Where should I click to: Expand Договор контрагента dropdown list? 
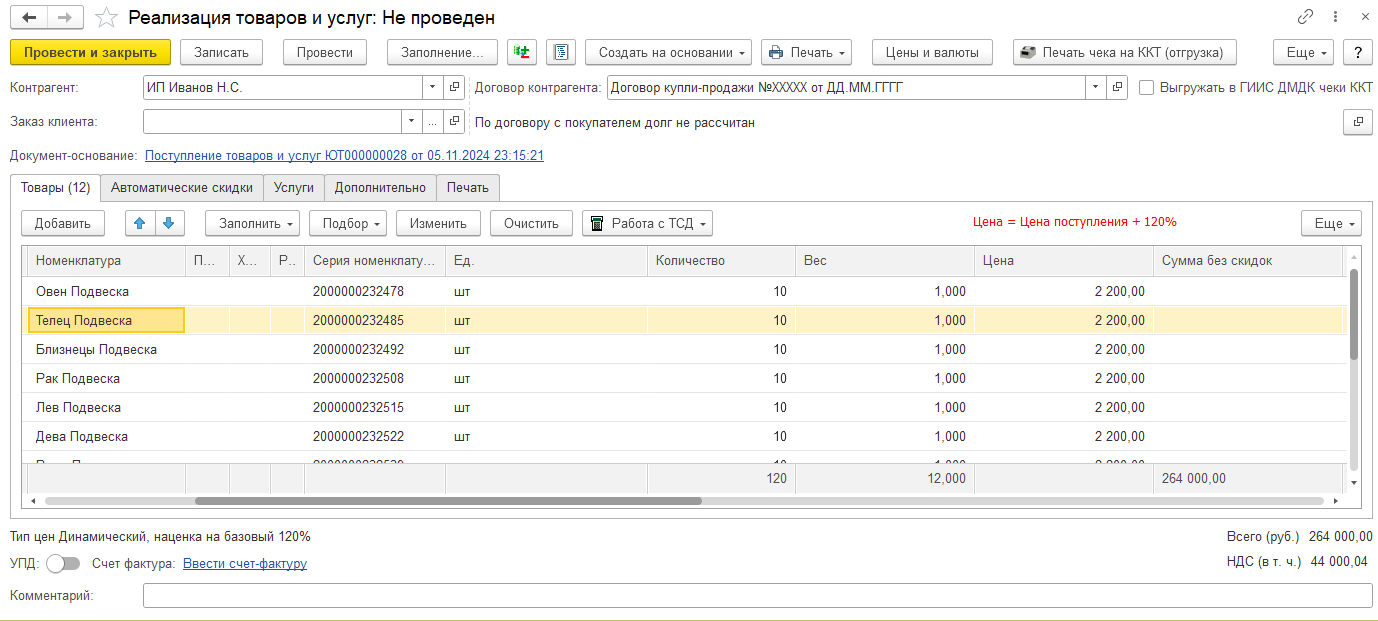(1096, 88)
